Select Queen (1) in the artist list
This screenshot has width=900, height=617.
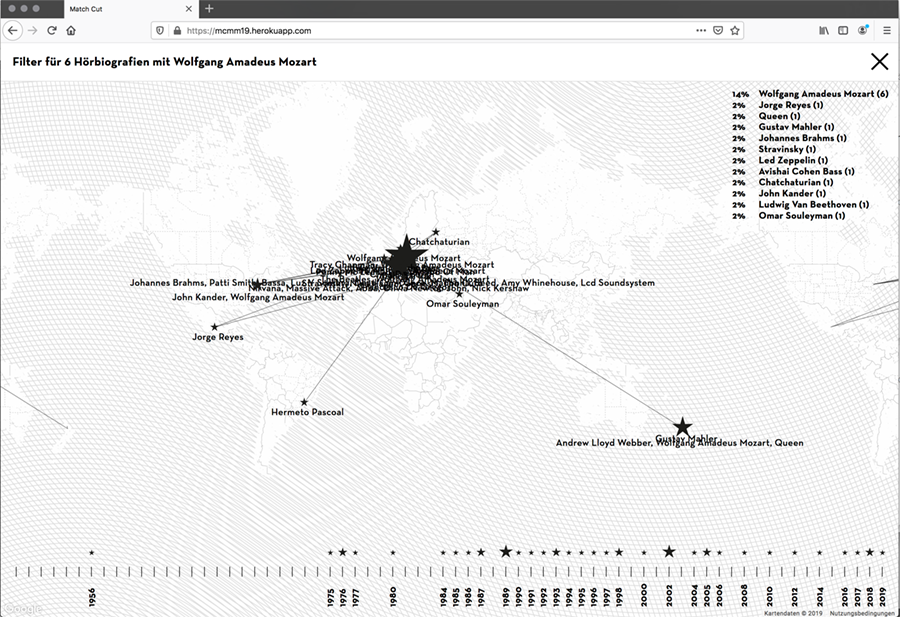(779, 116)
